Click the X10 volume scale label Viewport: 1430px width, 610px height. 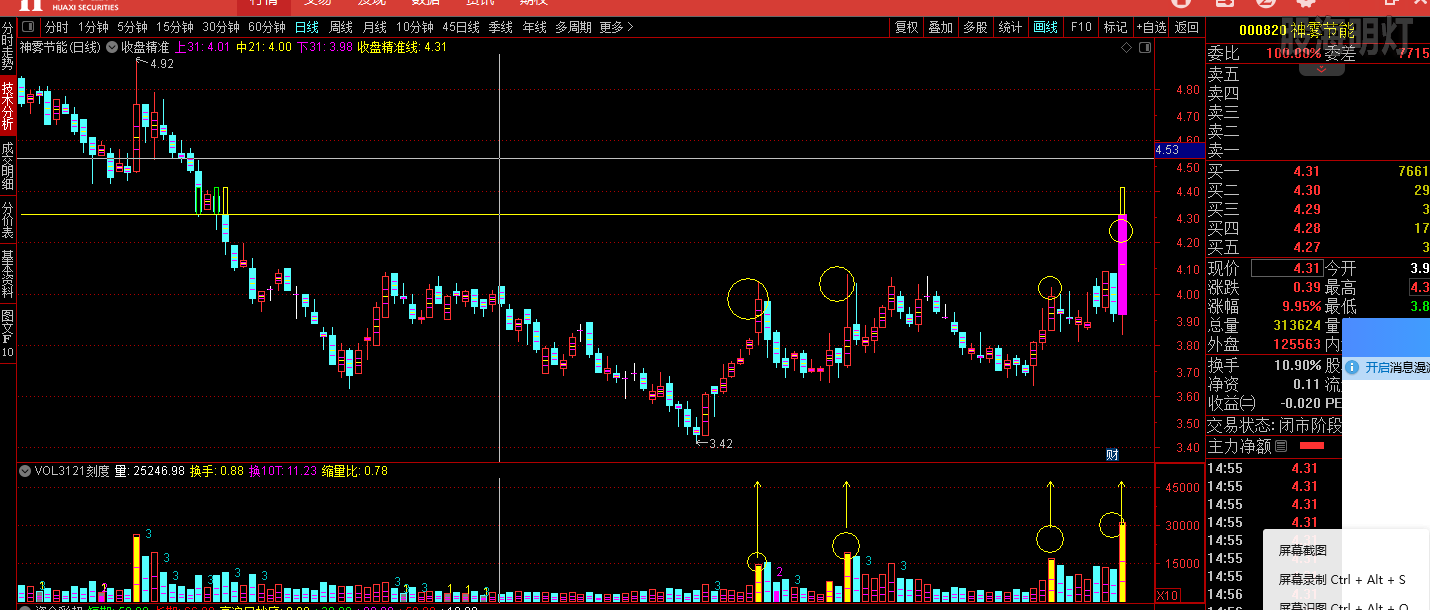[1167, 596]
